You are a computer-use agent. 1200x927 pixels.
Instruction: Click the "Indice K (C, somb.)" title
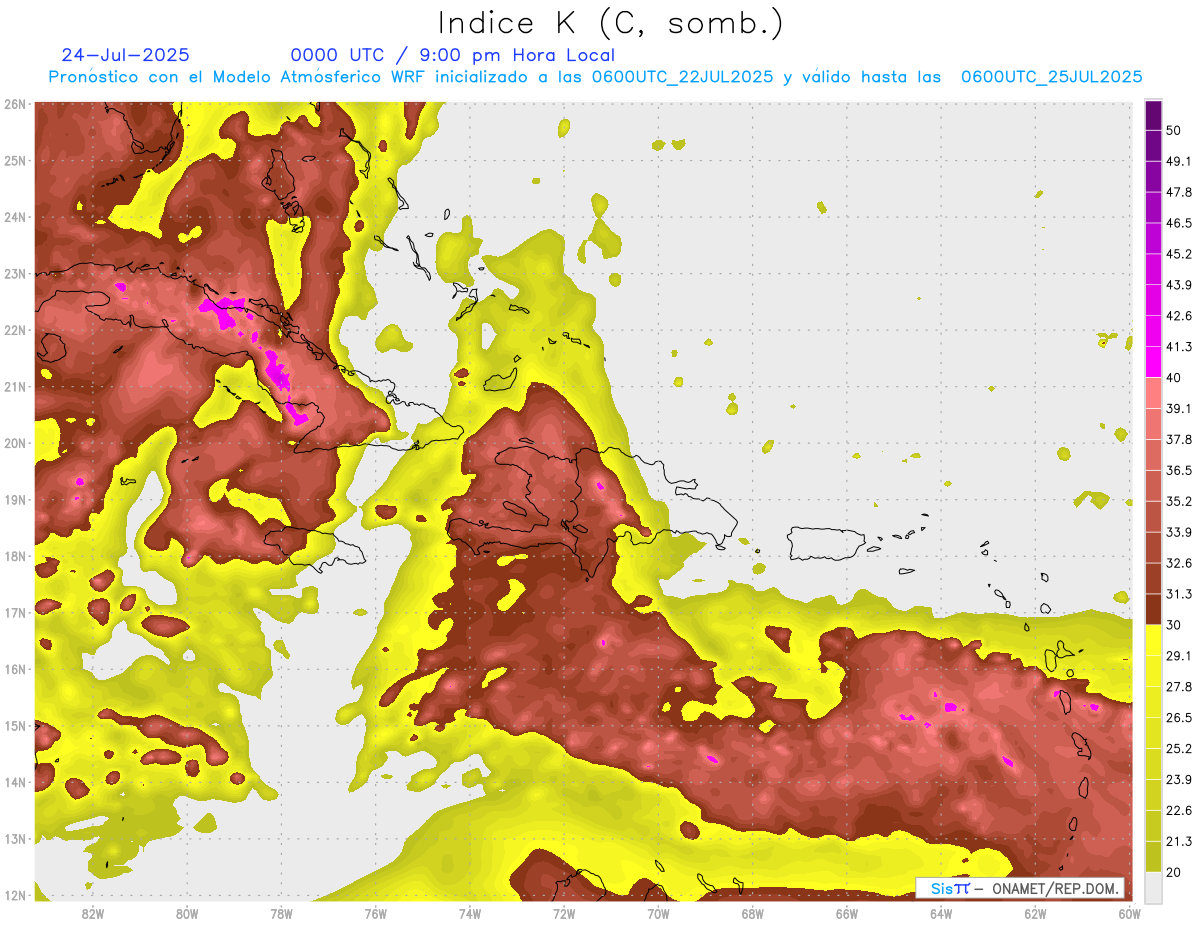click(x=610, y=24)
